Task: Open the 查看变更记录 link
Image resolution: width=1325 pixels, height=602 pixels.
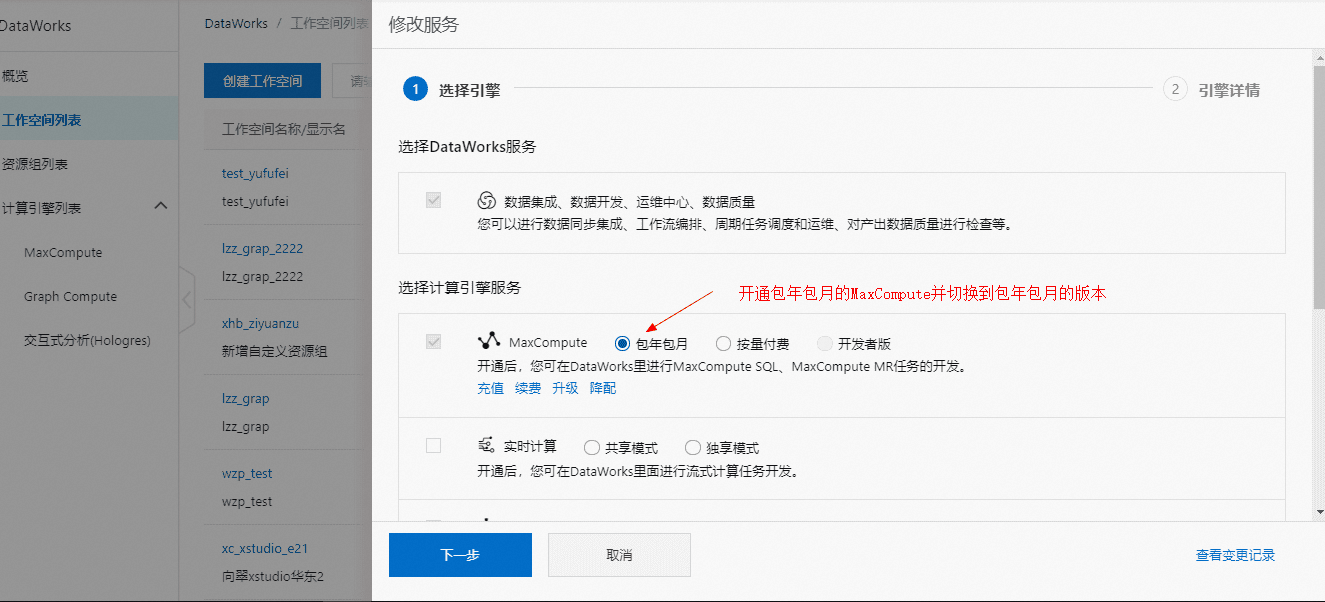Action: [1235, 555]
